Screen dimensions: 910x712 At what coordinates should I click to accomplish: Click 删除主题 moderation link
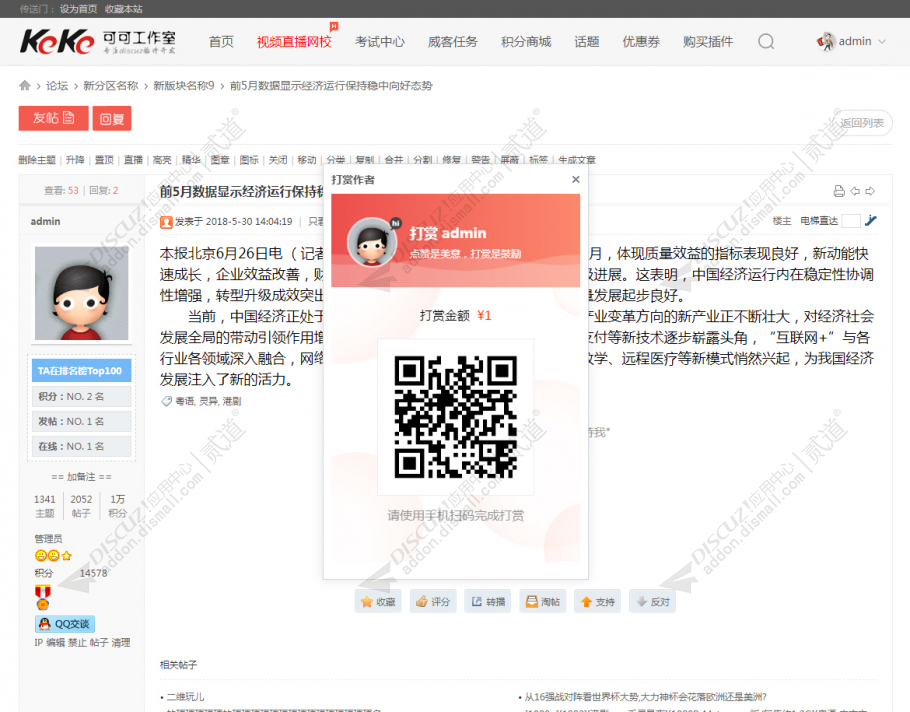click(37, 160)
